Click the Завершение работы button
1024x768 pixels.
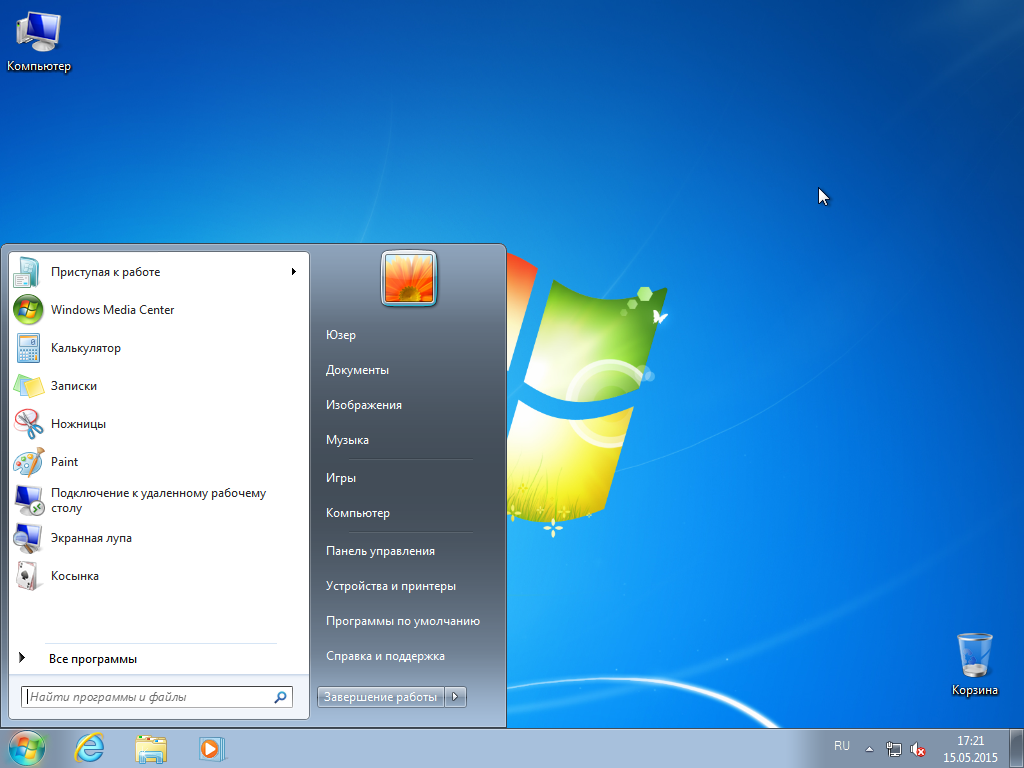[x=381, y=697]
